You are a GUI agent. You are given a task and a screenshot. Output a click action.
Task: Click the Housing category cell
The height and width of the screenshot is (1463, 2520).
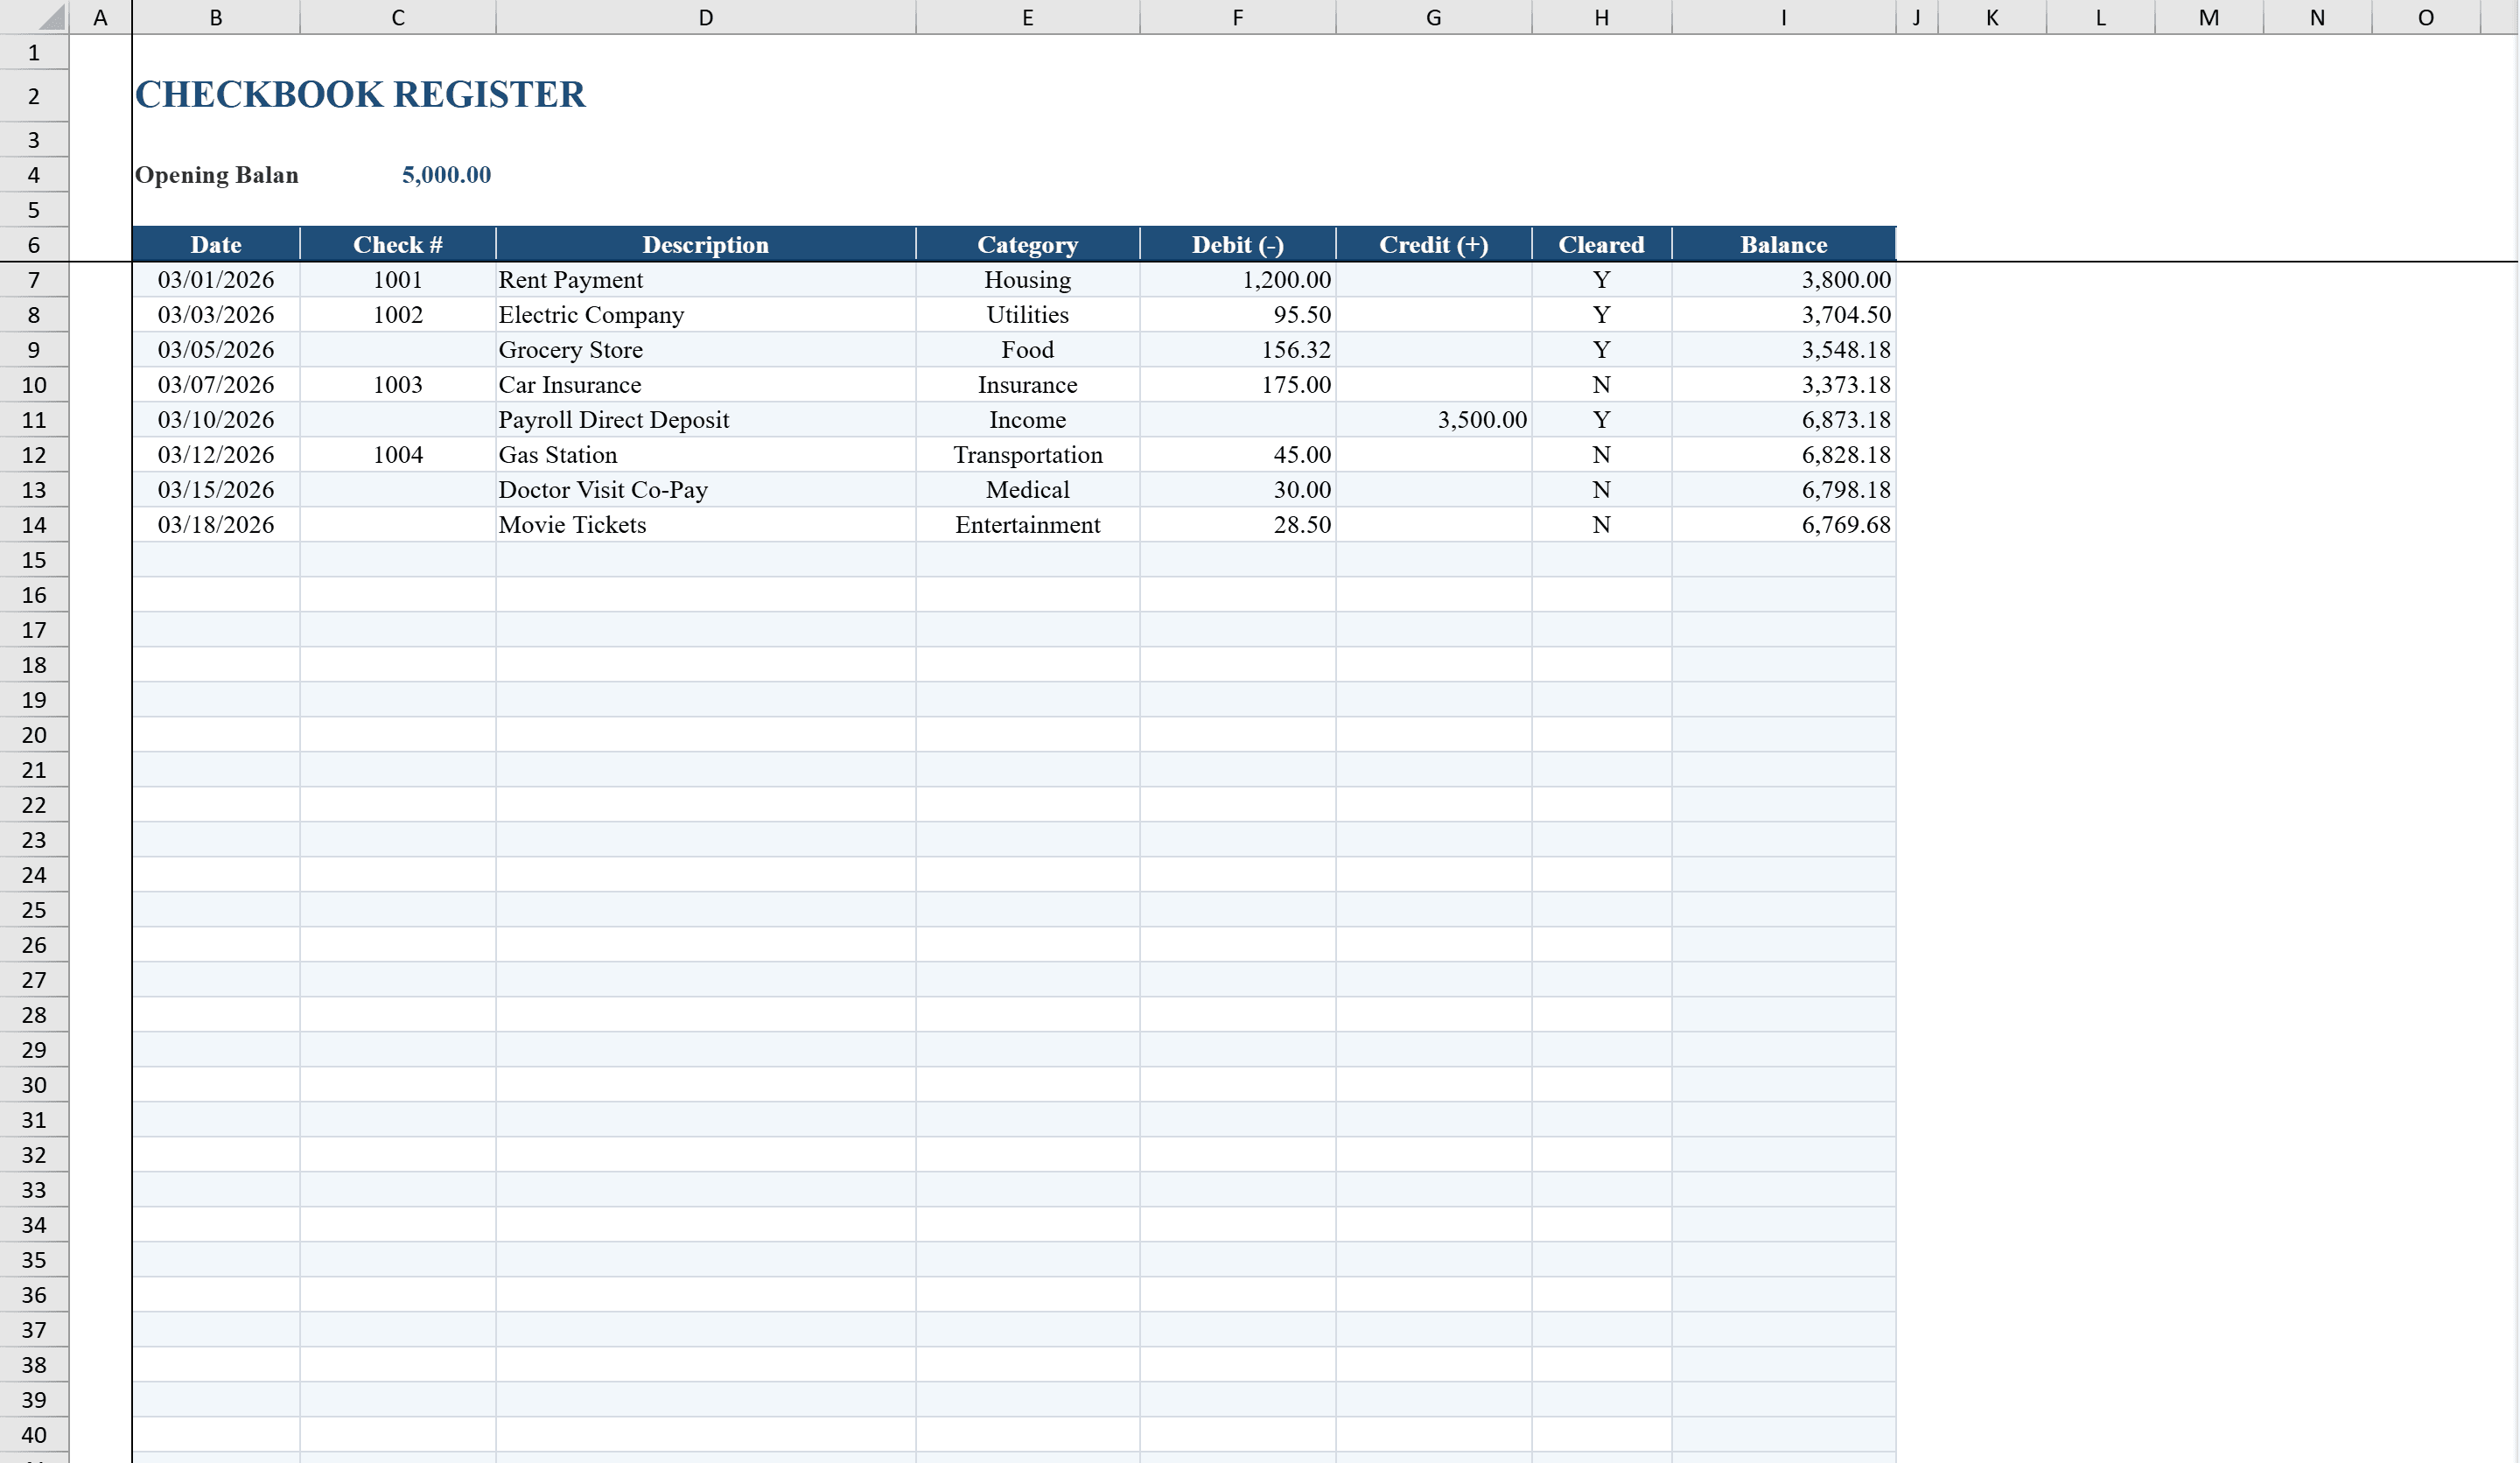[1027, 280]
